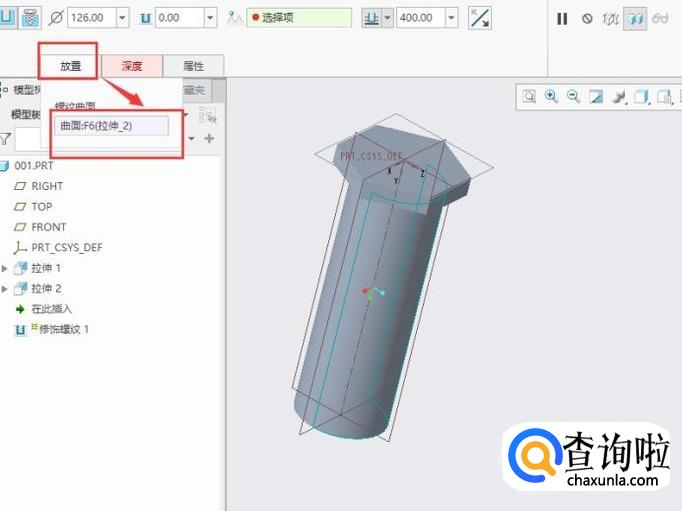Click the tree settings icon

pyautogui.click(x=207, y=114)
